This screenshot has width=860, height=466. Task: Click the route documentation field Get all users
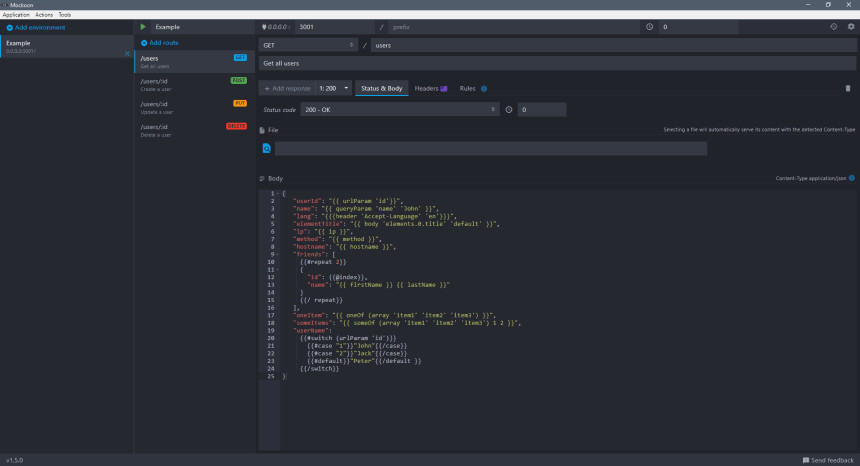click(x=557, y=64)
